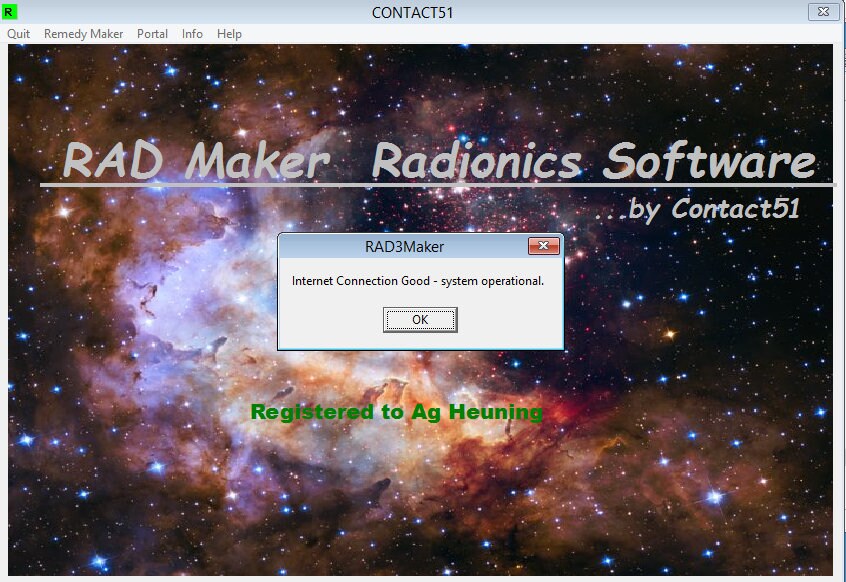Close the CONTACT51 main window
The width and height of the screenshot is (846, 582).
coord(823,12)
